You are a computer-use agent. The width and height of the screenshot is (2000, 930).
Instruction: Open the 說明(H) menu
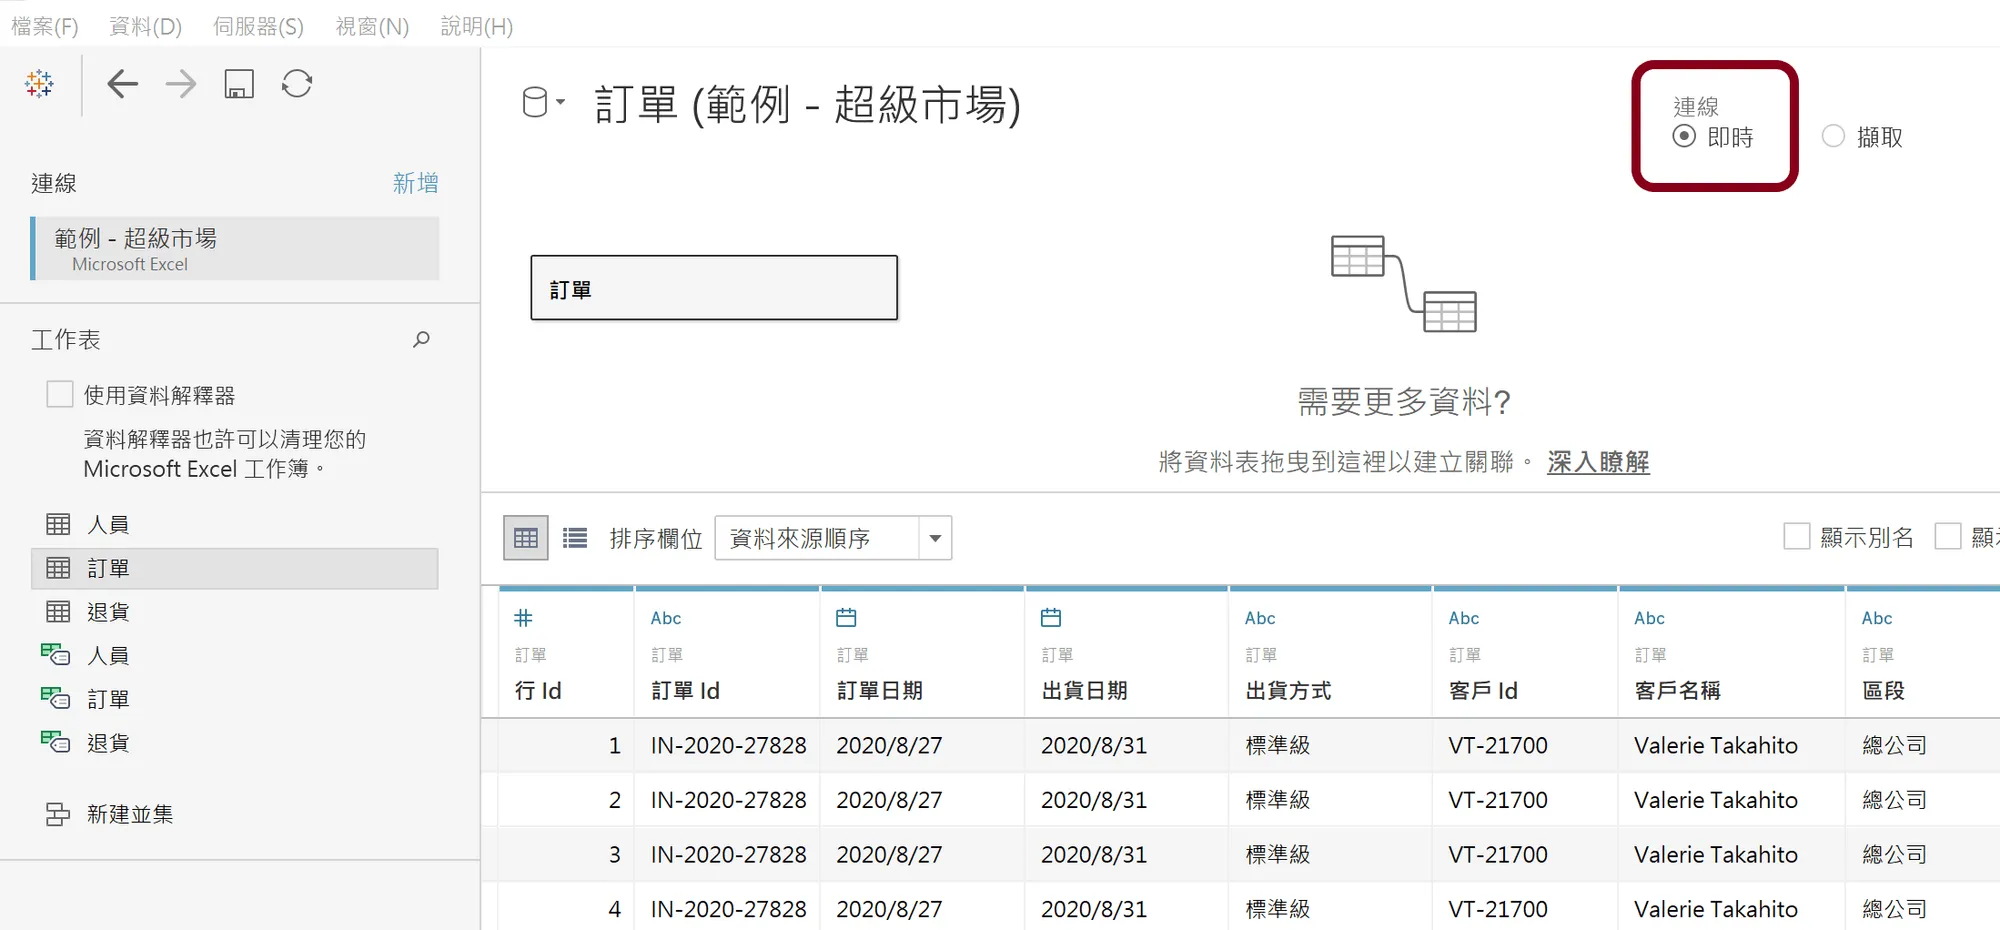(x=477, y=26)
